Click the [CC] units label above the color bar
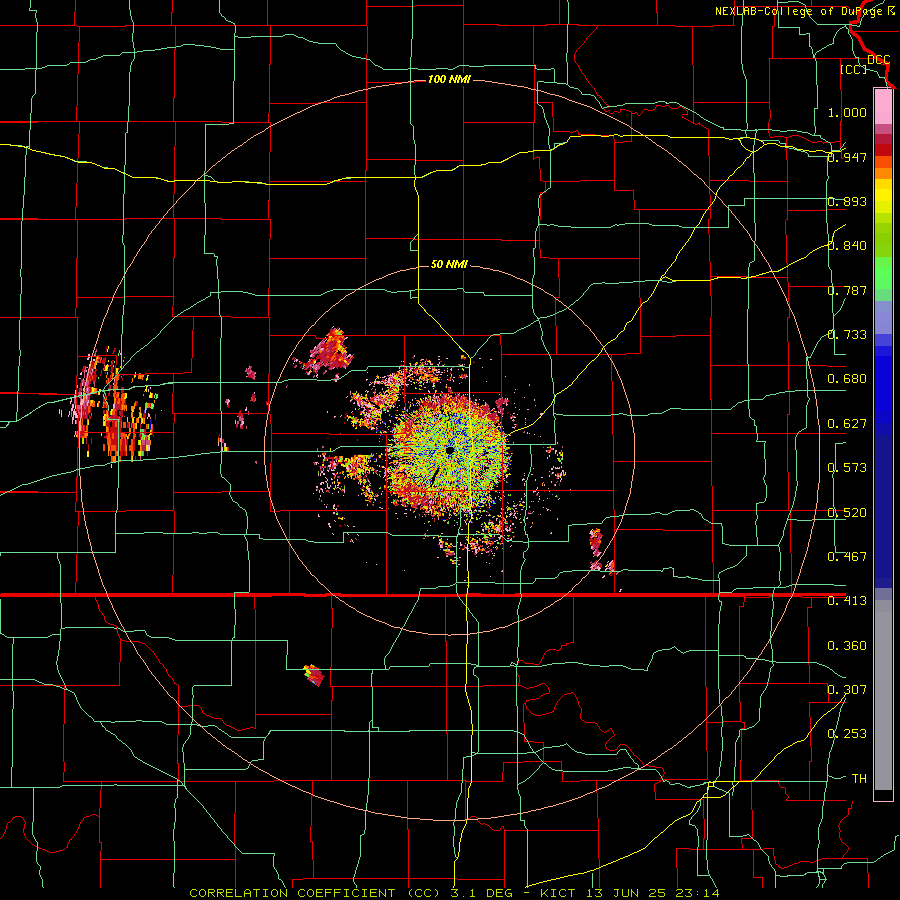The image size is (900, 900). pyautogui.click(x=854, y=69)
